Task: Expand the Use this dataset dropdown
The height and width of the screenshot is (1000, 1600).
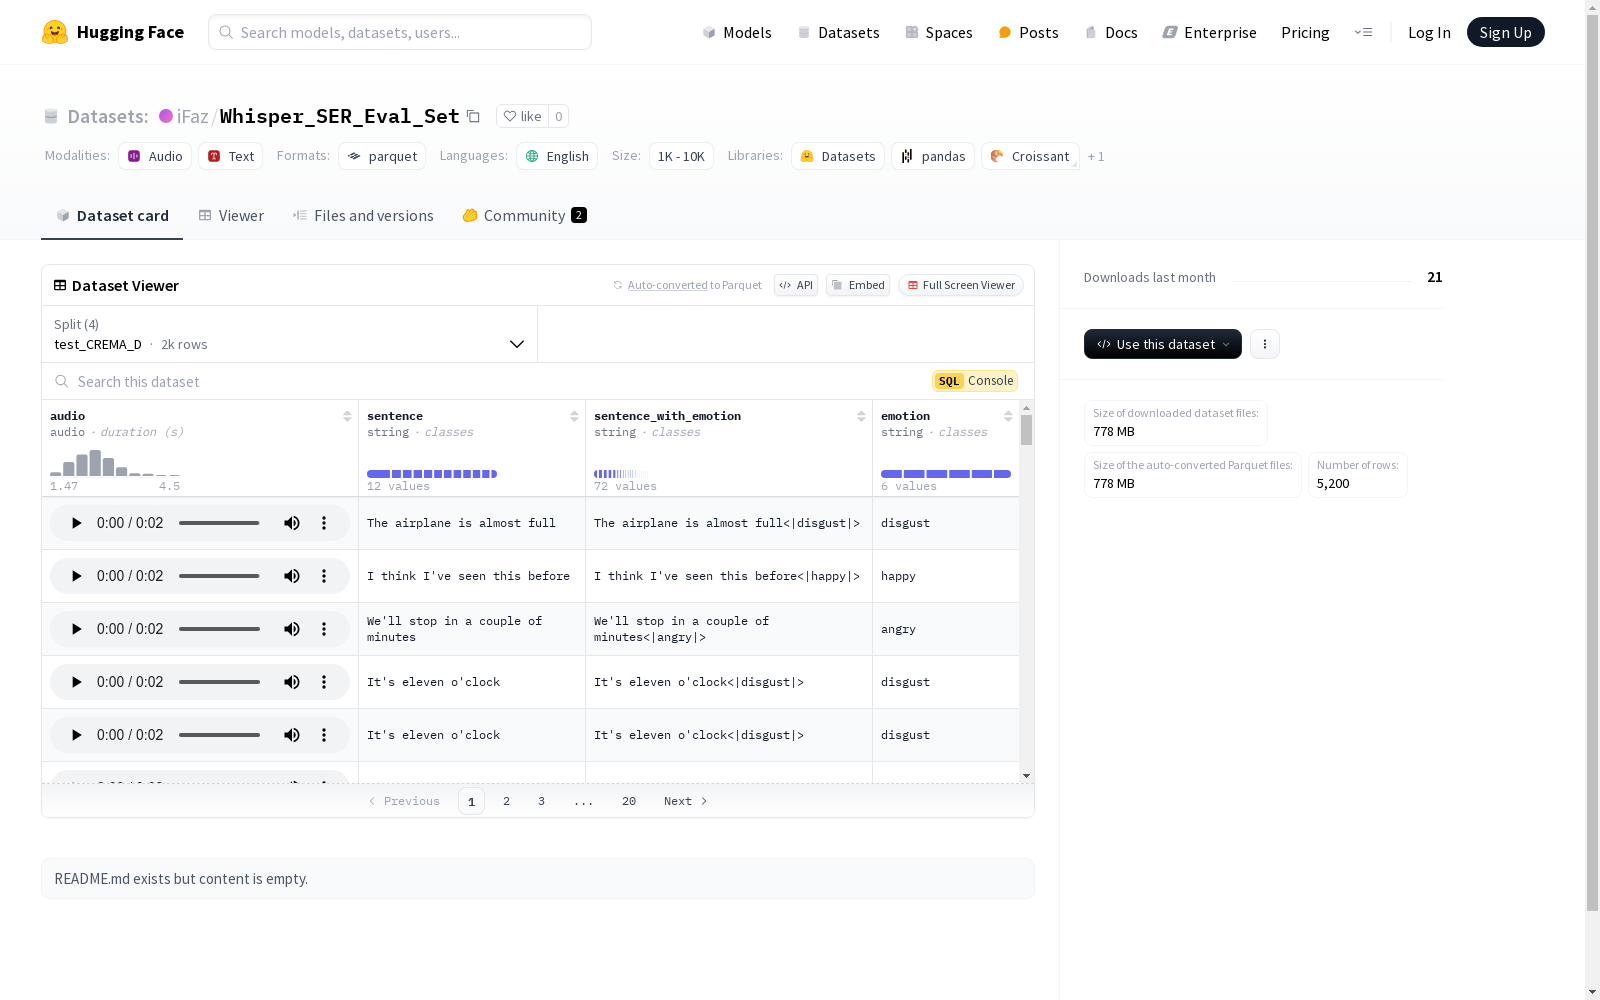Action: [1163, 344]
